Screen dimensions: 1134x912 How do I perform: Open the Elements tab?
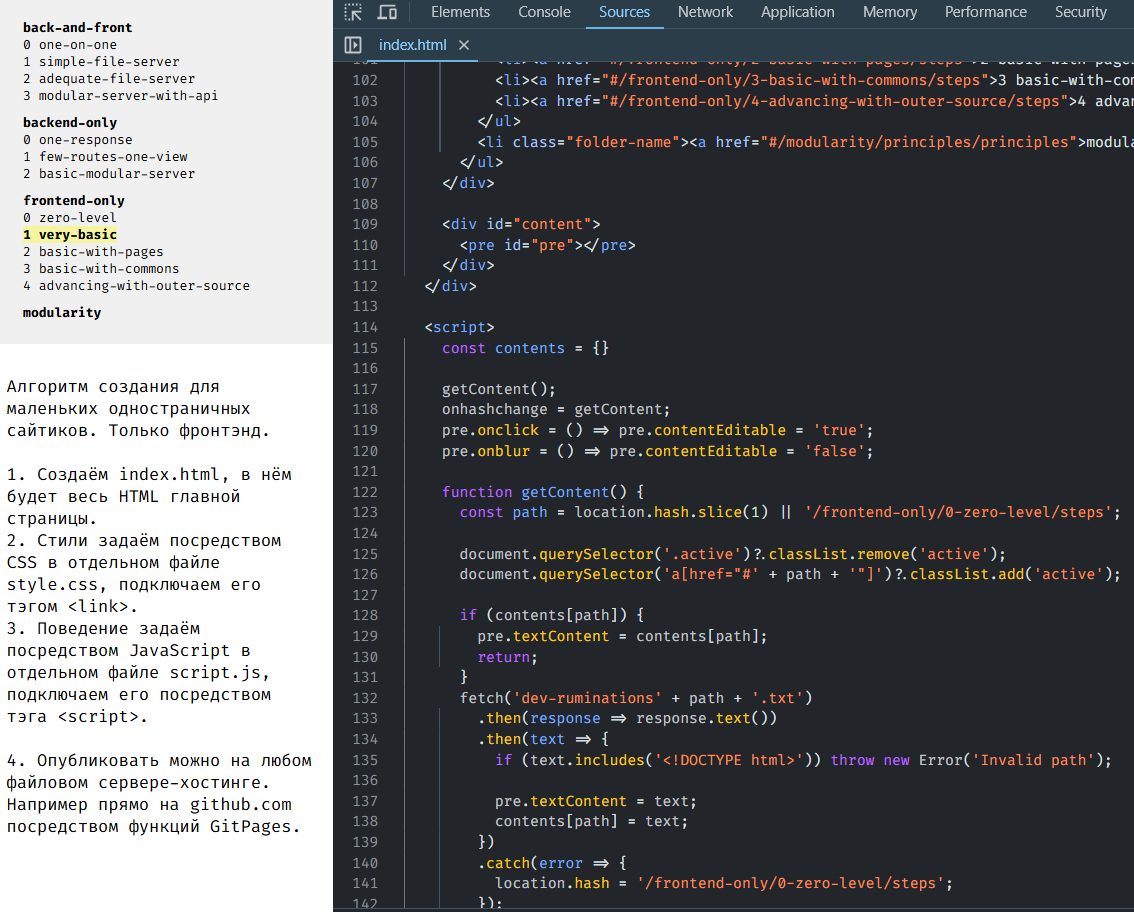pyautogui.click(x=460, y=12)
